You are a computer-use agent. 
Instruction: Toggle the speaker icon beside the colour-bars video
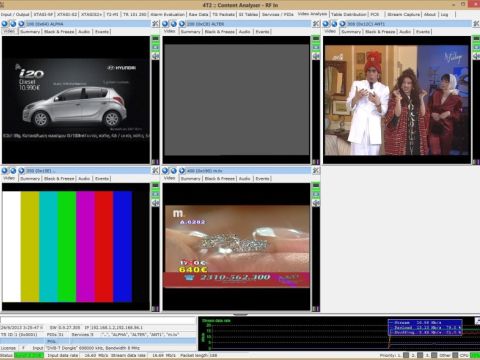pos(155,203)
